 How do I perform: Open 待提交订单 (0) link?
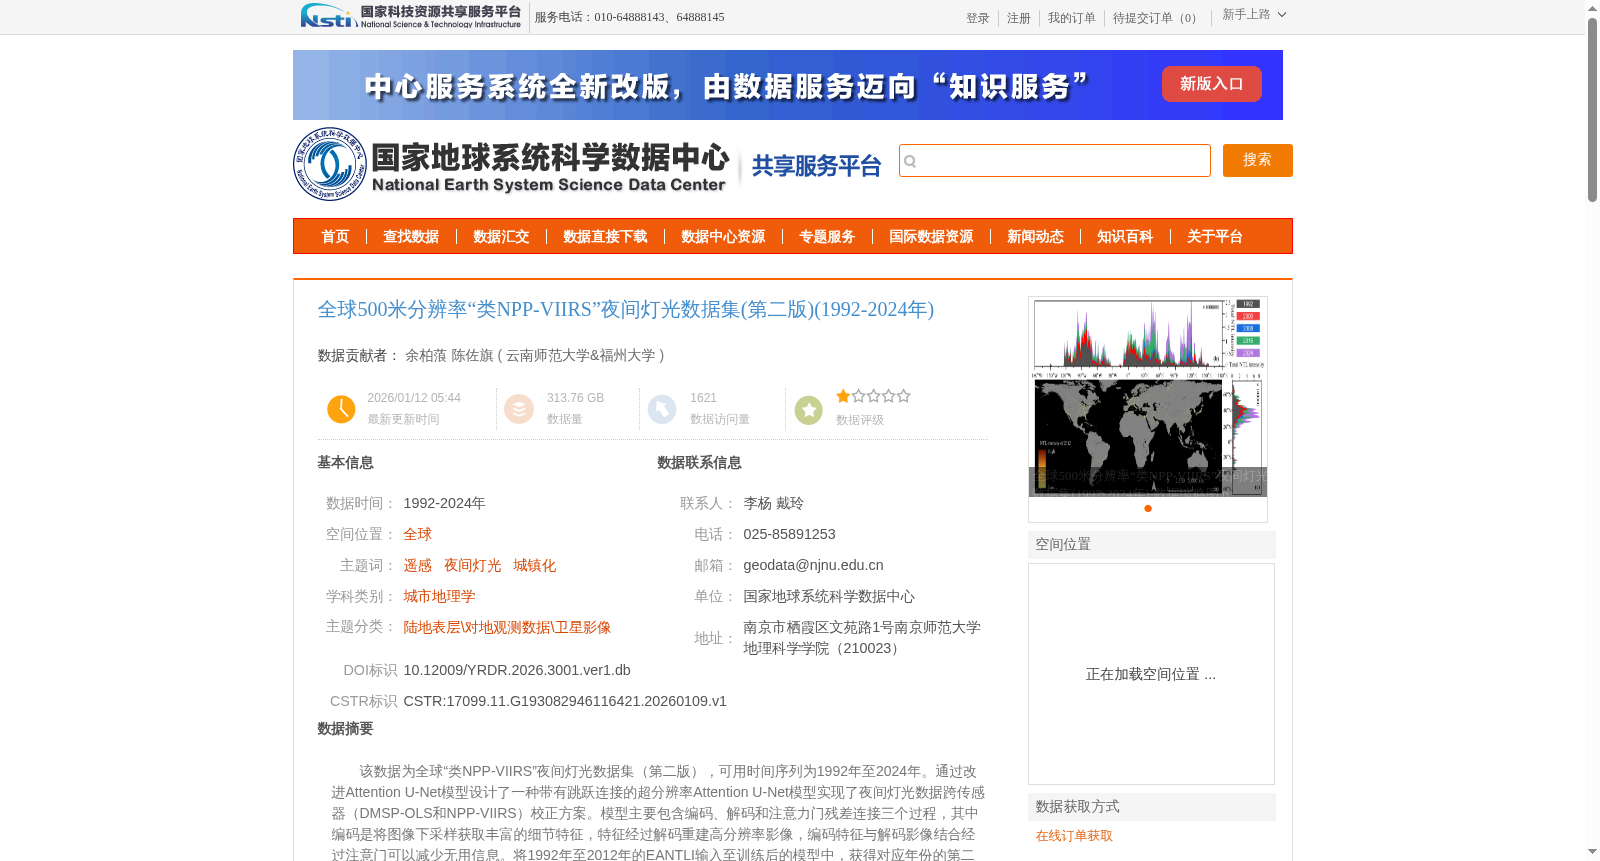pyautogui.click(x=1158, y=18)
